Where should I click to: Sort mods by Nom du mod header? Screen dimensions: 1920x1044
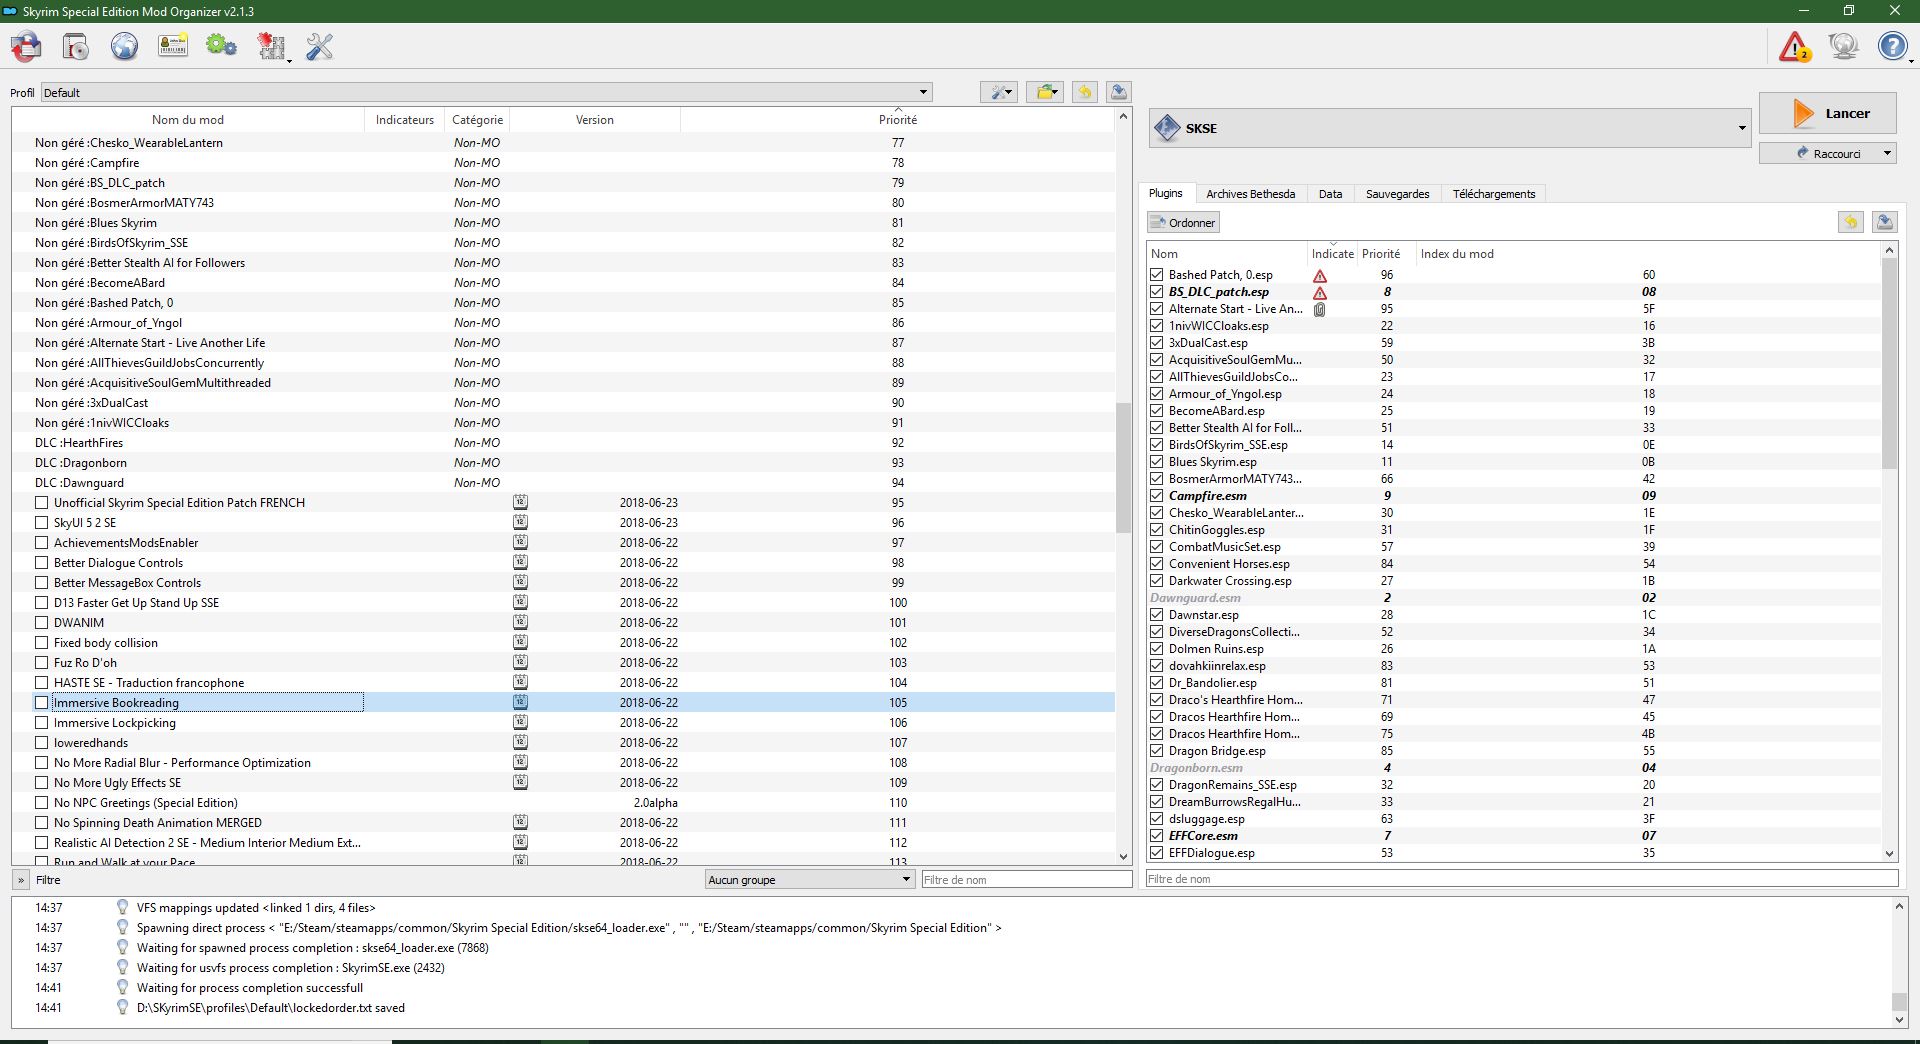point(188,119)
